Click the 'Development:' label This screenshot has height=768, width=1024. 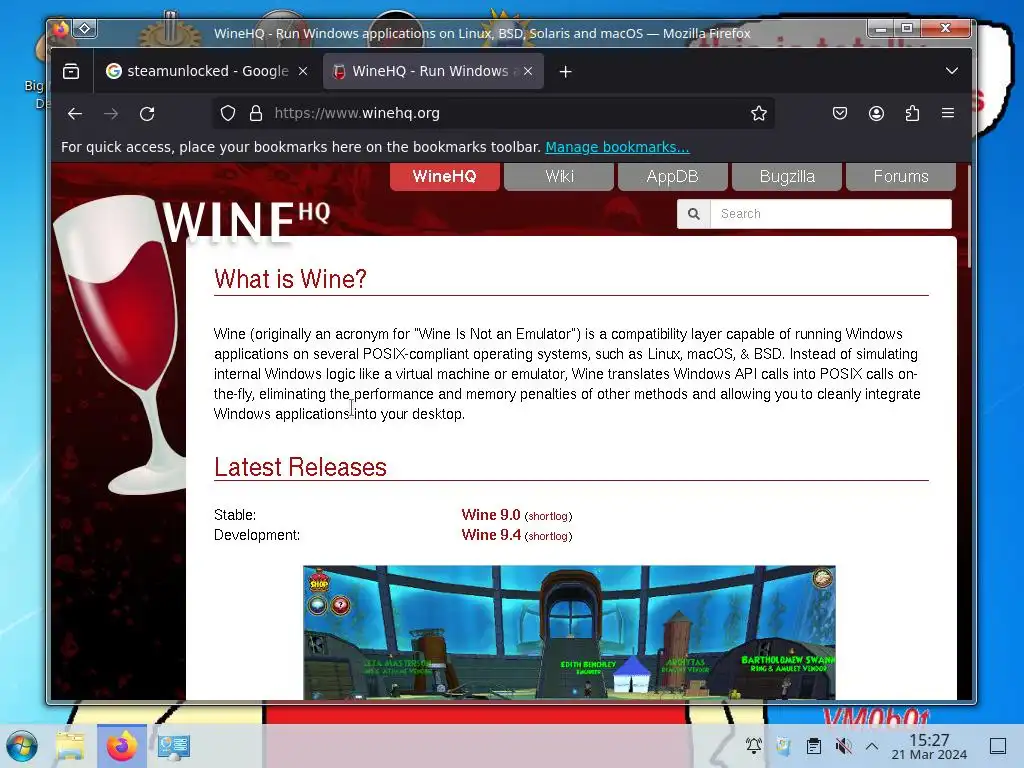click(x=257, y=535)
